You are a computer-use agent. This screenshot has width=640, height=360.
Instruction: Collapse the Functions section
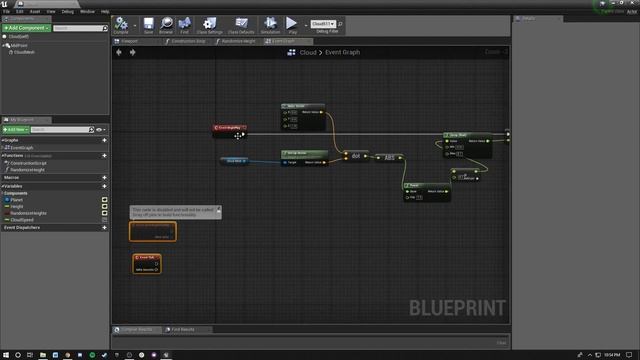[2, 156]
